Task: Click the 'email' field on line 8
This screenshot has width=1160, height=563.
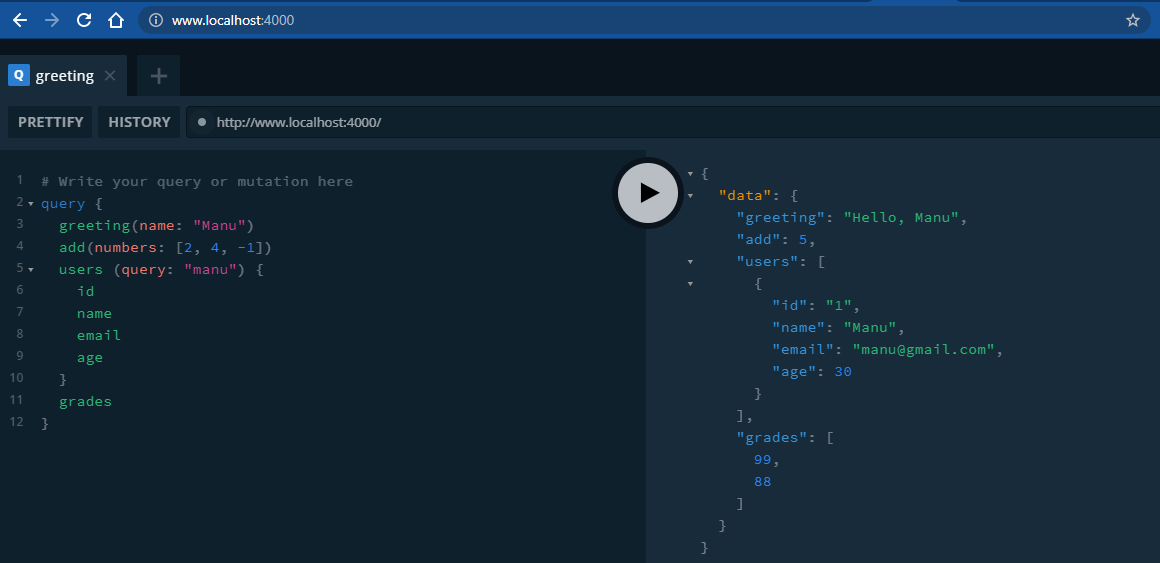Action: (98, 336)
